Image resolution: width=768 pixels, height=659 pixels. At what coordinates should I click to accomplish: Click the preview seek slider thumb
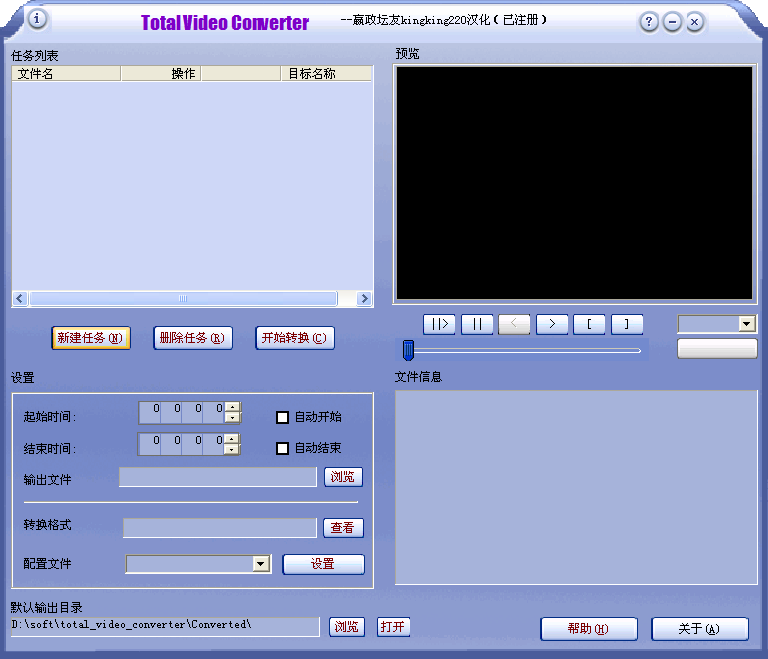[408, 350]
